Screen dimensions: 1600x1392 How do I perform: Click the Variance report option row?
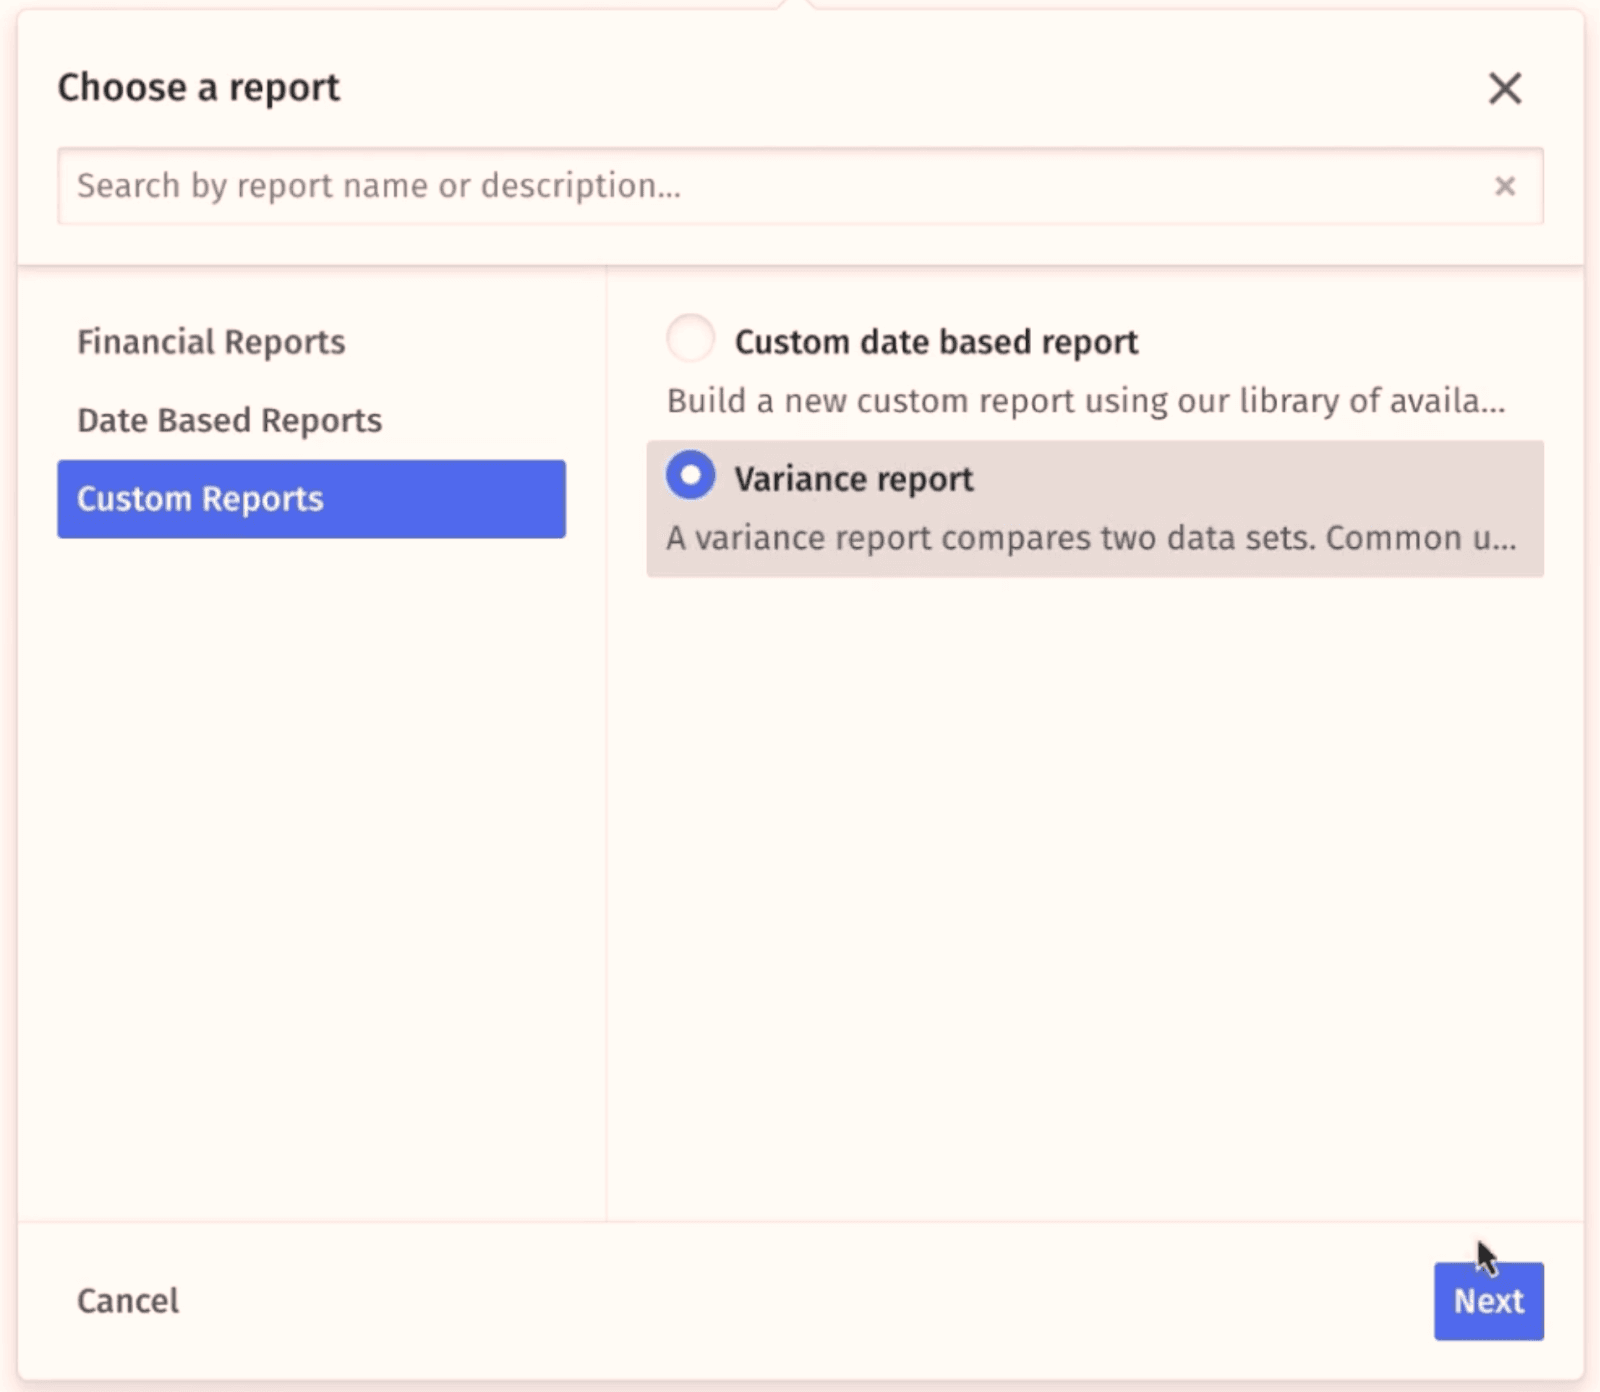[x=1094, y=507]
